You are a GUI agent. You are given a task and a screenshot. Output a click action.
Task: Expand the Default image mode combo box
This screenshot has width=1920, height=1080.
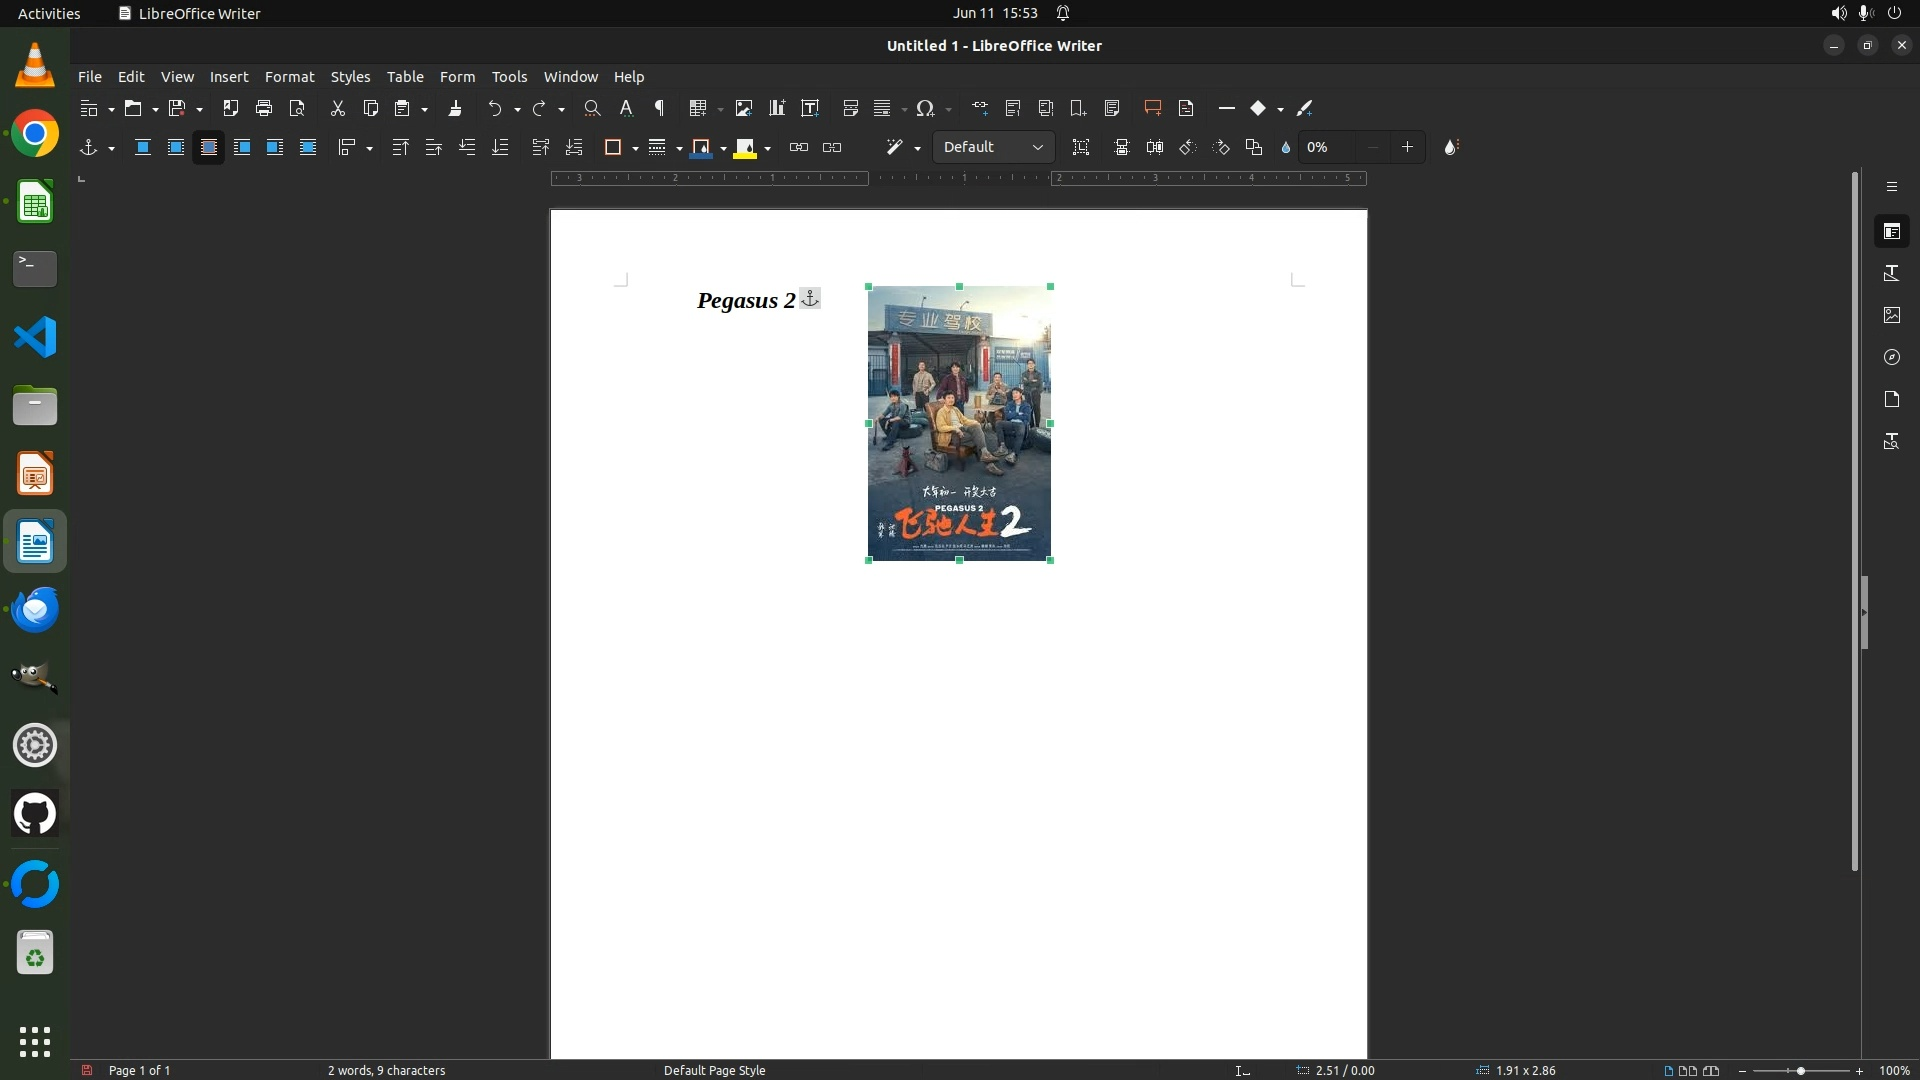[1037, 148]
